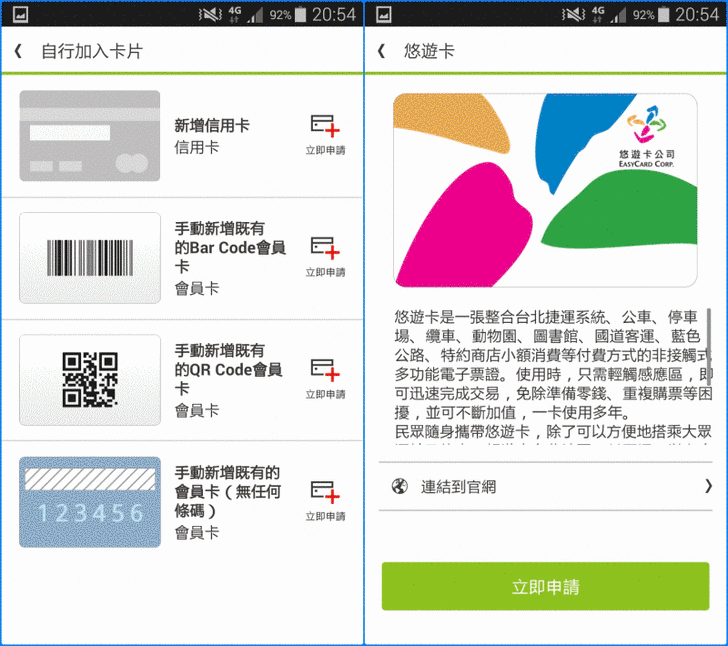728x646 pixels.
Task: Open the 連結到官網 link
Action: [x=545, y=486]
